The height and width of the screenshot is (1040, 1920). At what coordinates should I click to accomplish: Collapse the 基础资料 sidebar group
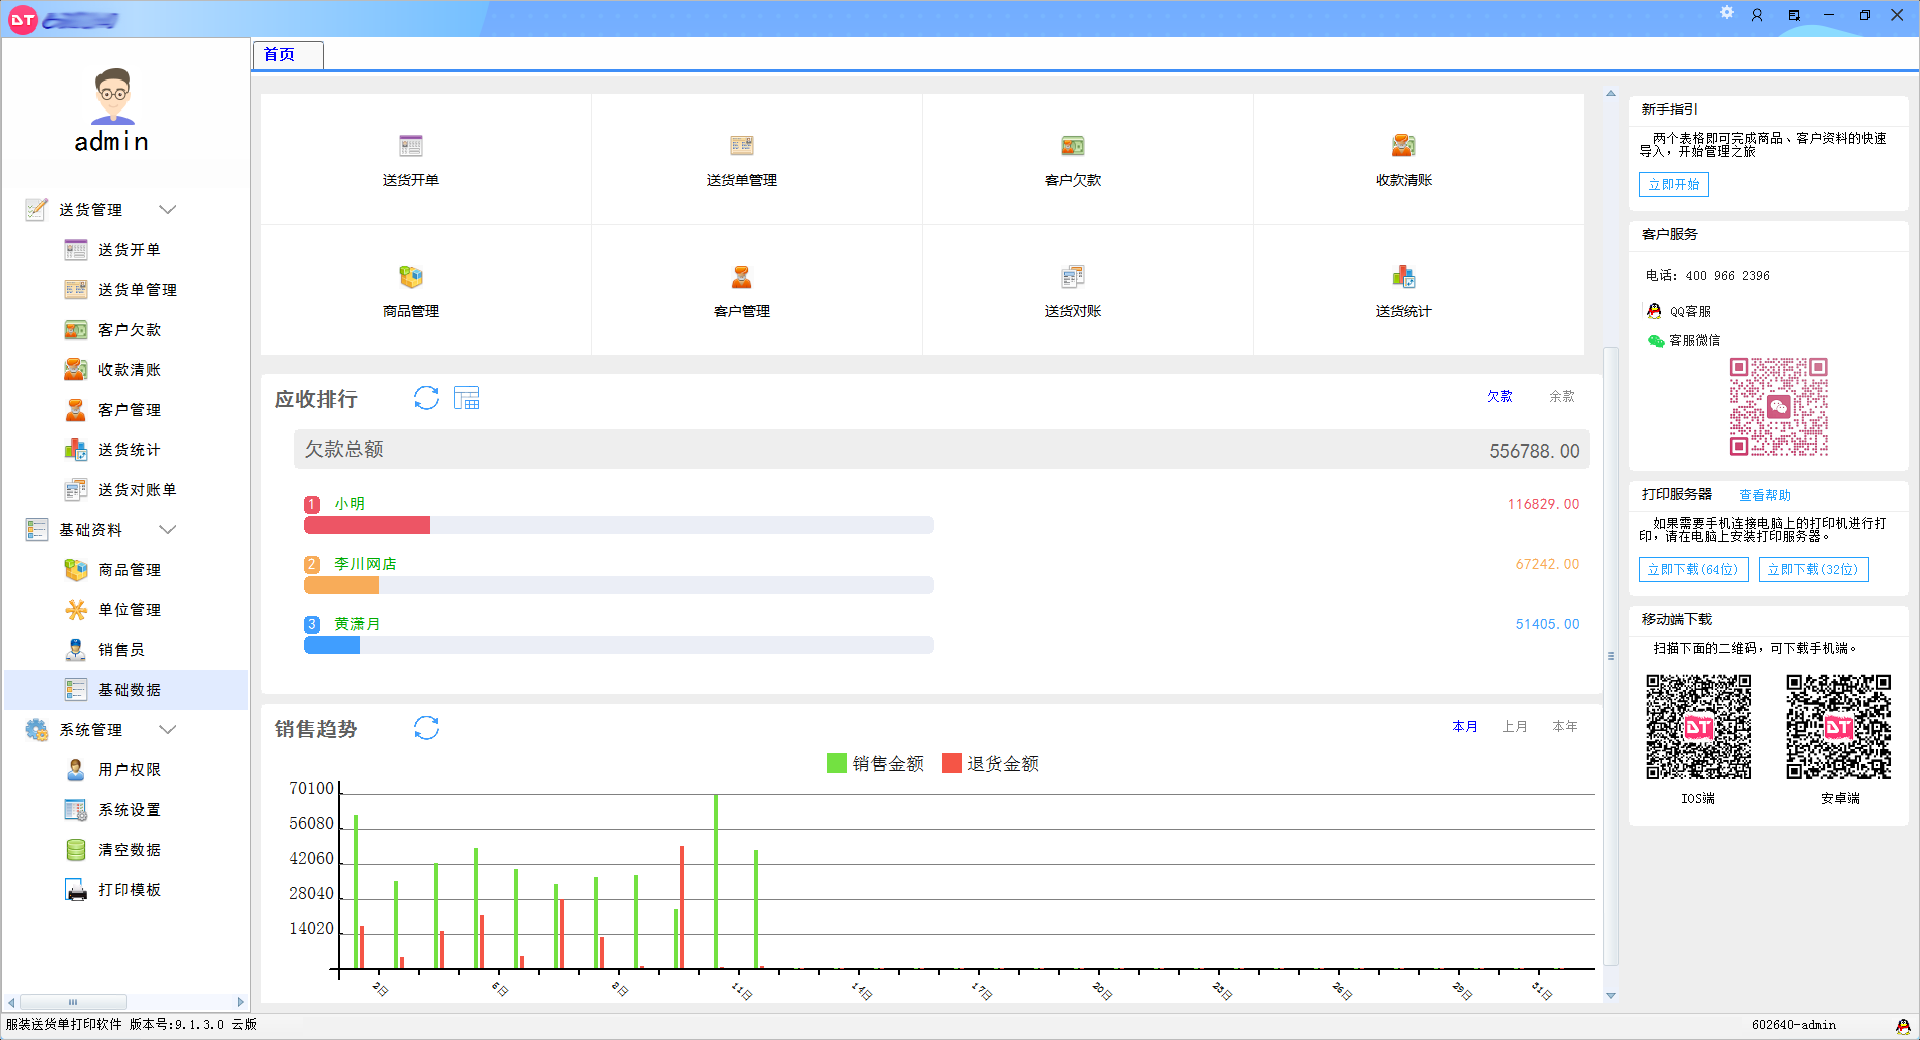(x=168, y=530)
